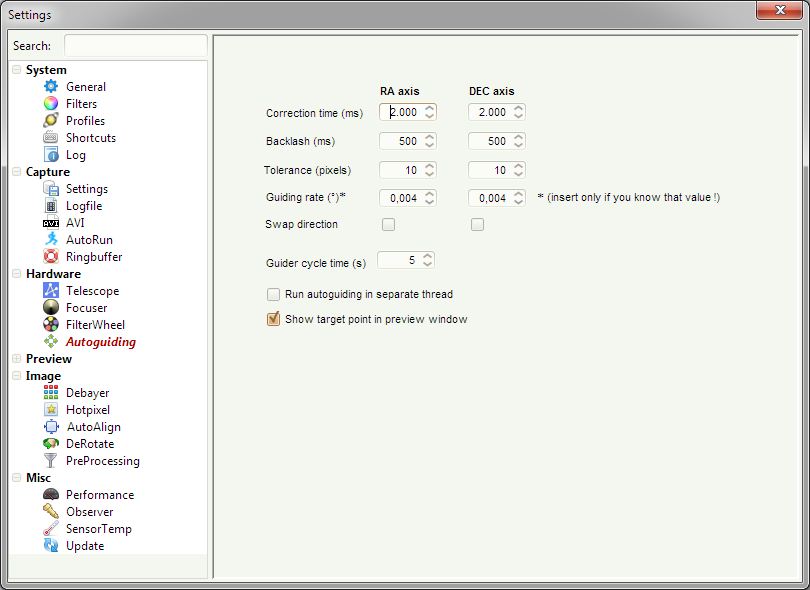Click the DEC Tolerance spinner arrows

coord(519,170)
